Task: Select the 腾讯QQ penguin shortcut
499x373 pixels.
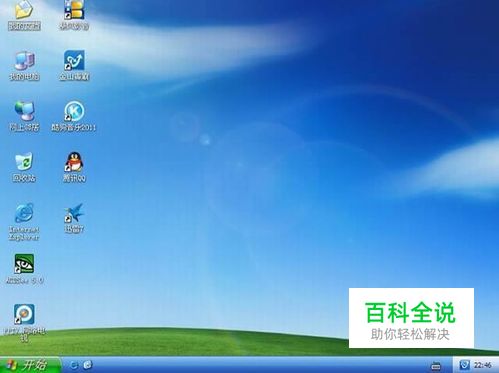Action: (74, 162)
